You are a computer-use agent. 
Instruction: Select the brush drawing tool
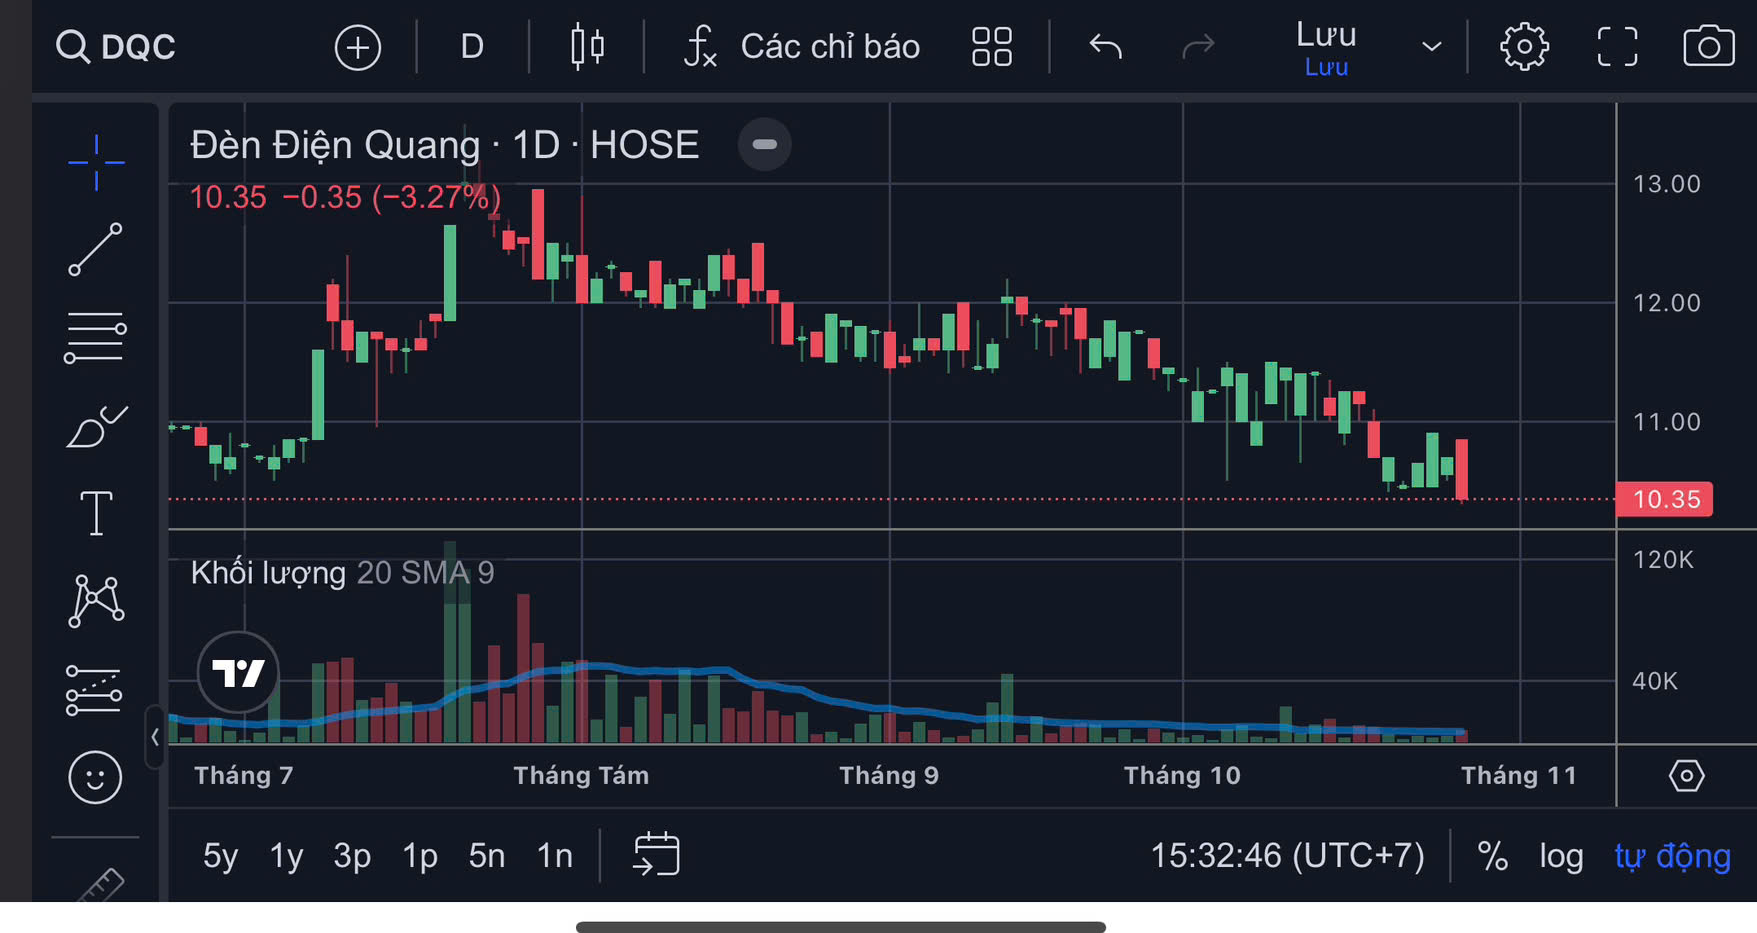tap(96, 427)
